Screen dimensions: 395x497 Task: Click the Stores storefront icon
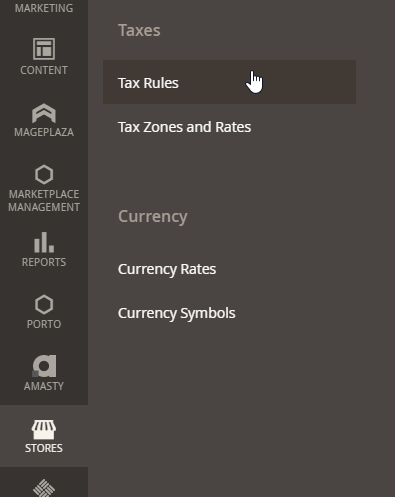click(44, 429)
